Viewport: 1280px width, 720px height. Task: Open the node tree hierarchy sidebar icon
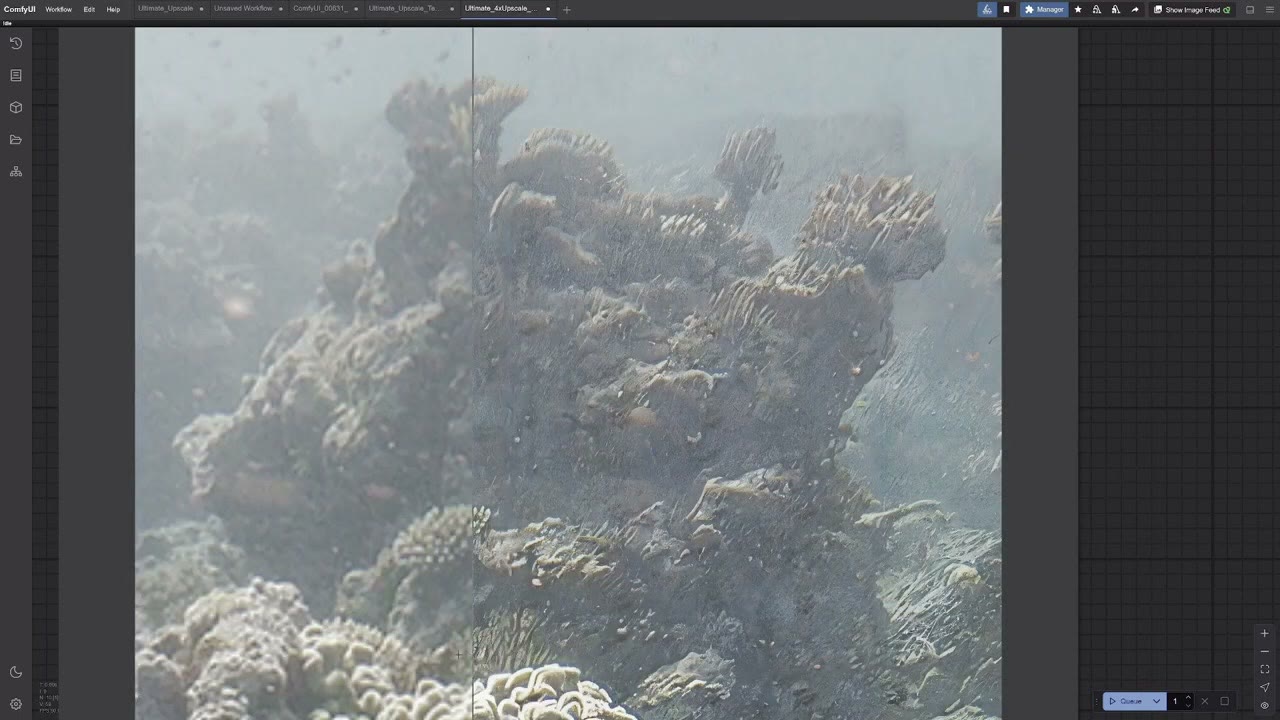(x=16, y=171)
